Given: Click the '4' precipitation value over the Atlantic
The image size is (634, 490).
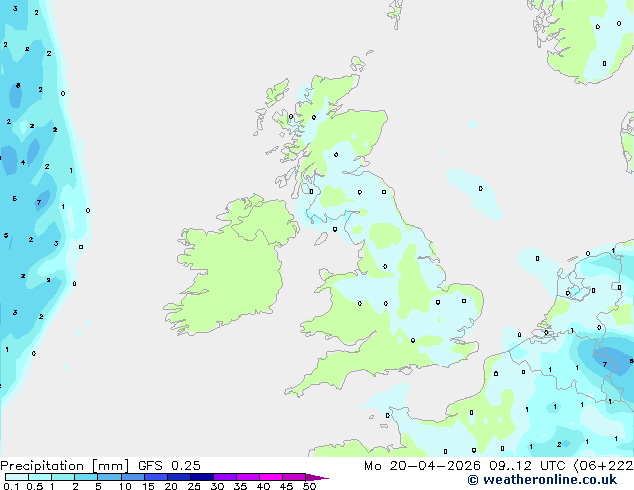Looking at the screenshot, I should tap(23, 163).
